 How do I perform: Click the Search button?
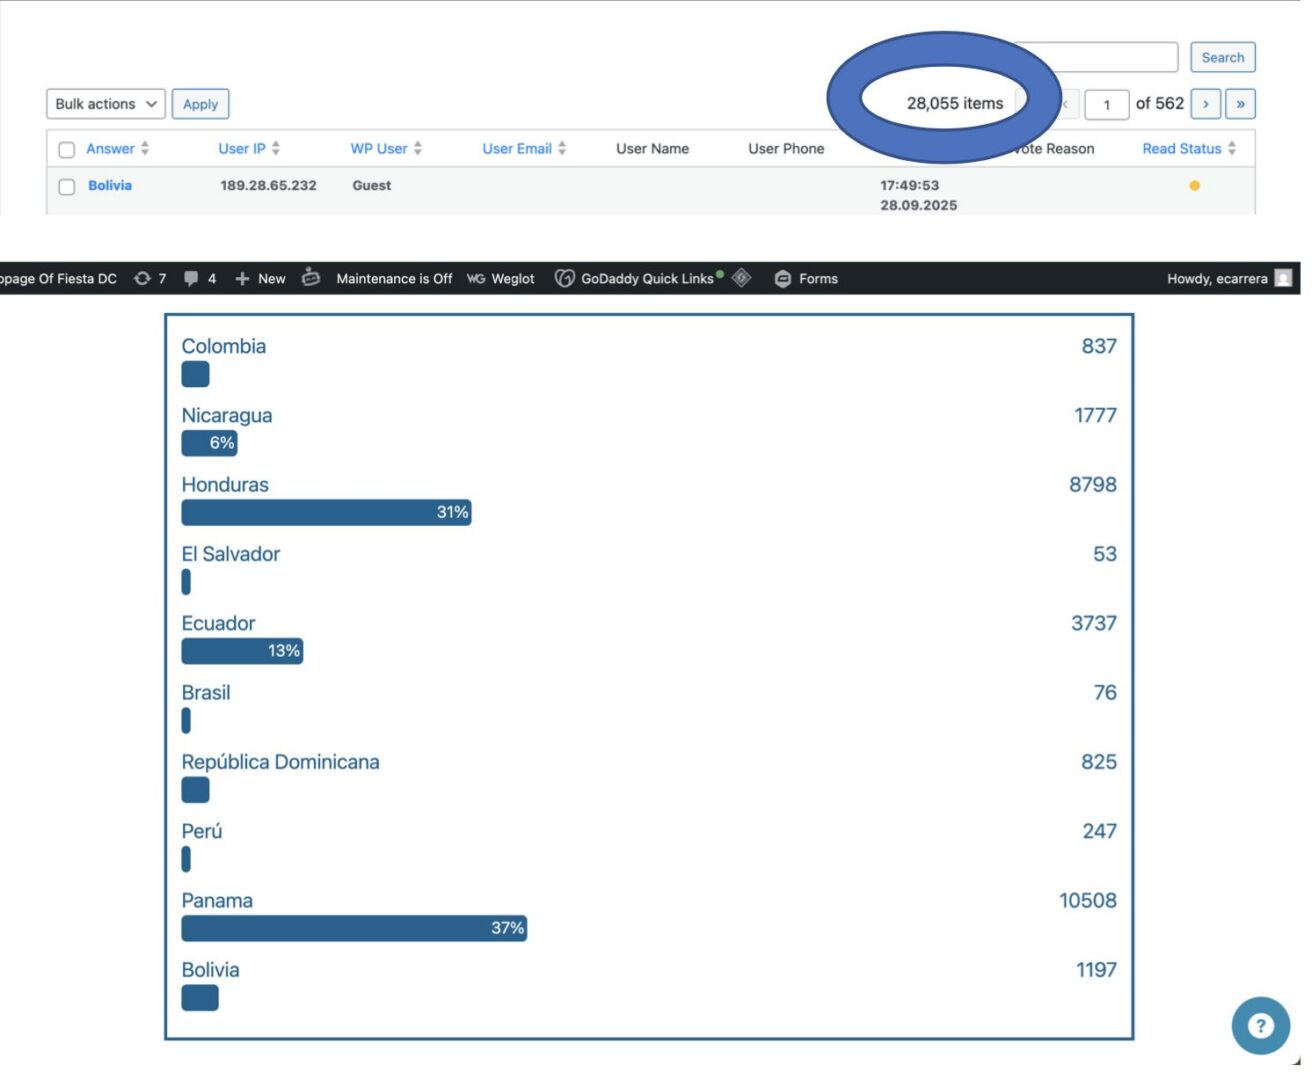(1222, 57)
